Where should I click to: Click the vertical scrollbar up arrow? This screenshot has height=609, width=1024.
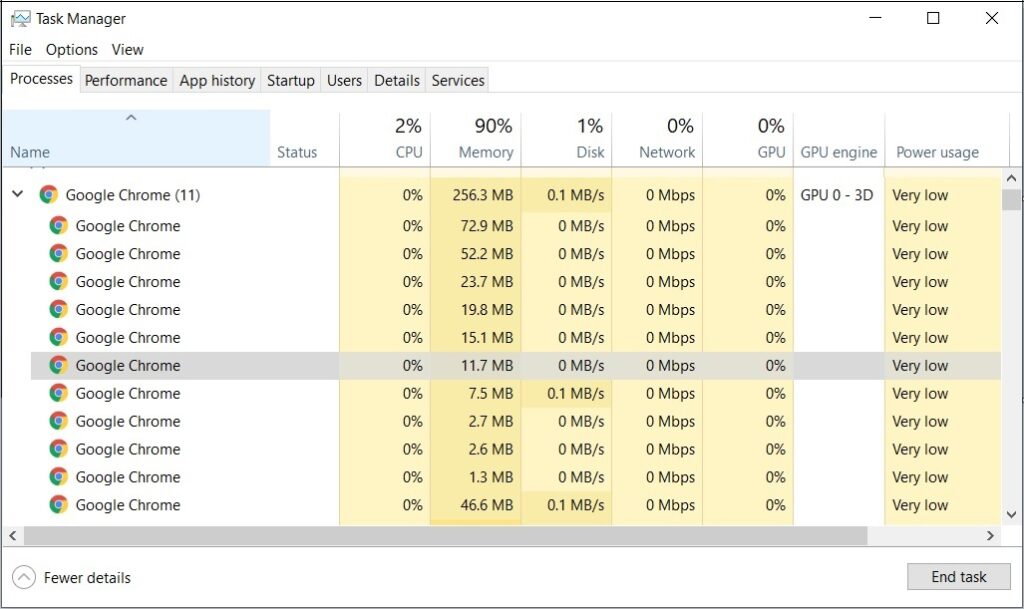(1011, 178)
